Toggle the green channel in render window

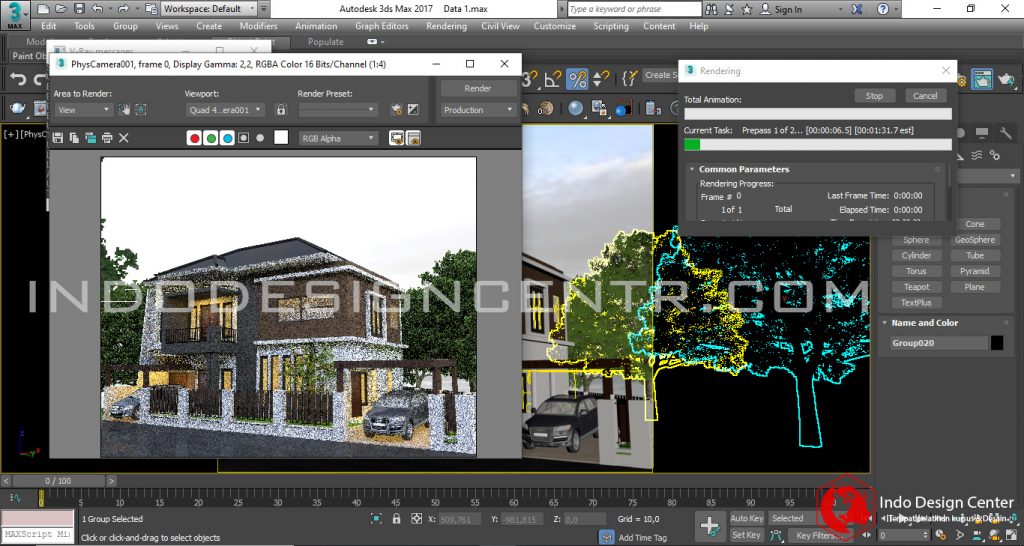[x=210, y=138]
